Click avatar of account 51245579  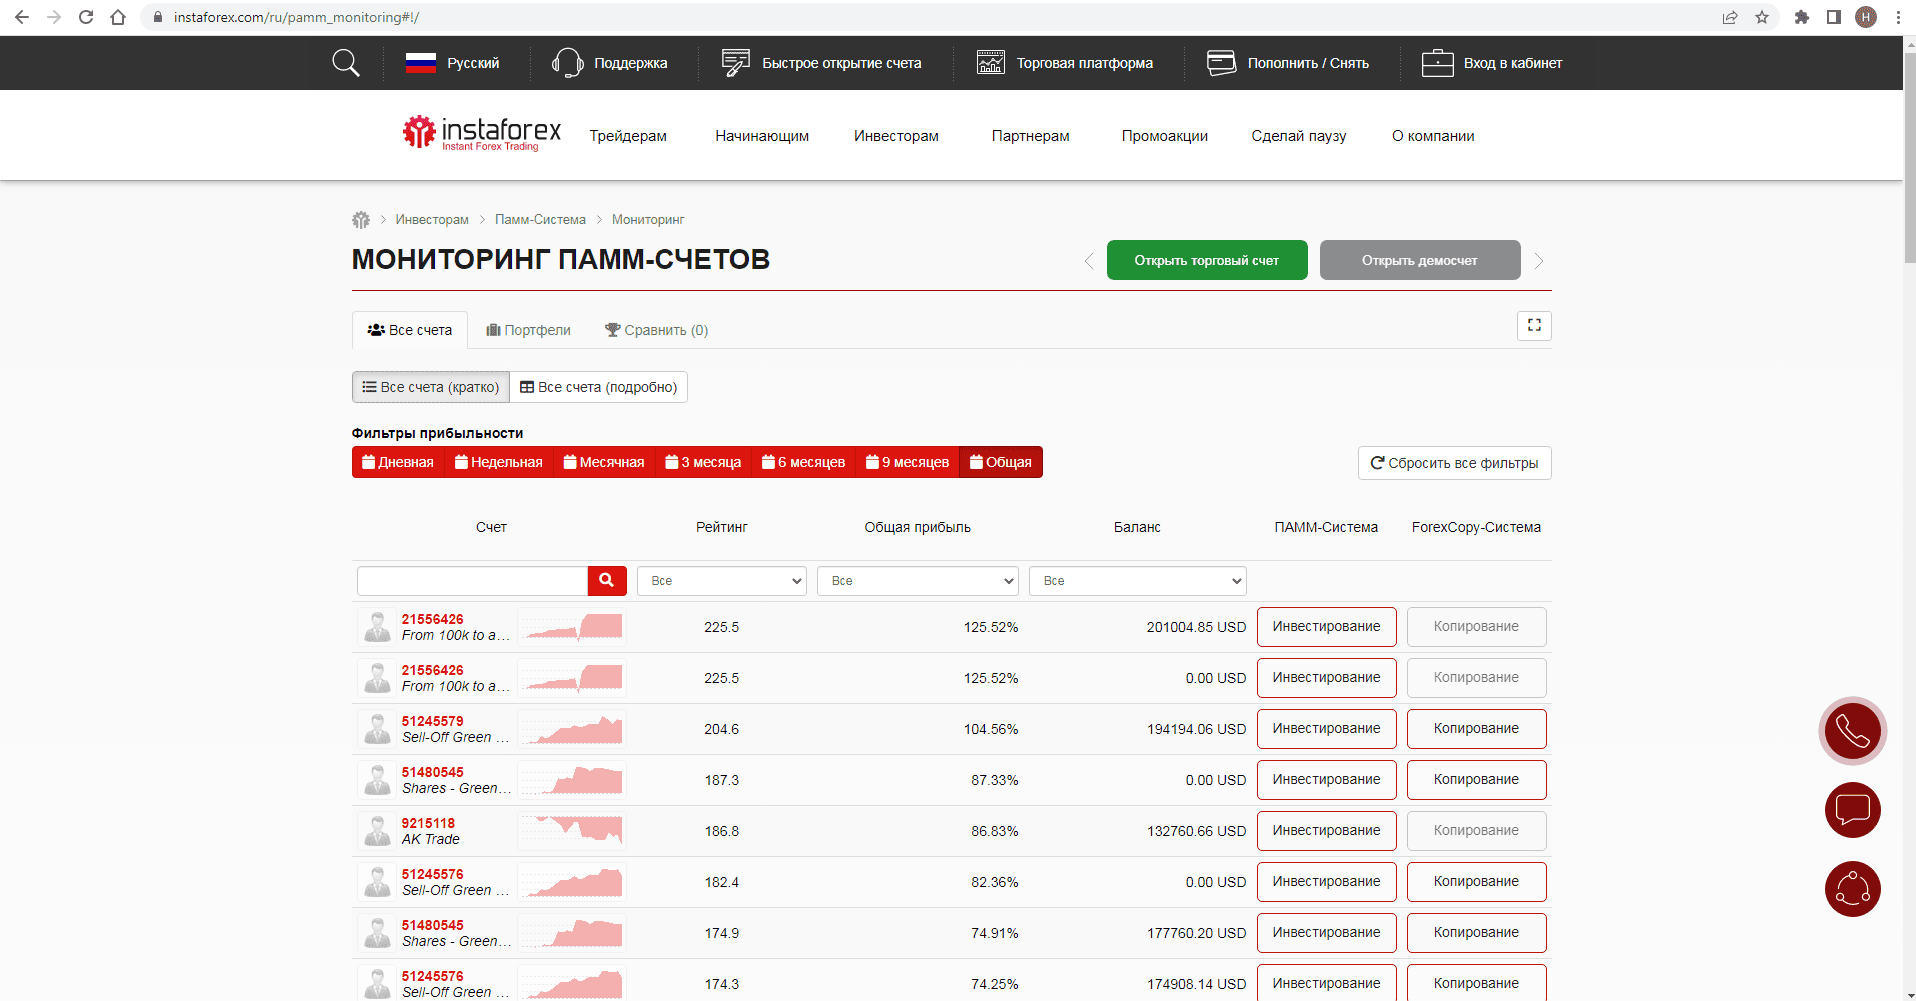coord(377,729)
